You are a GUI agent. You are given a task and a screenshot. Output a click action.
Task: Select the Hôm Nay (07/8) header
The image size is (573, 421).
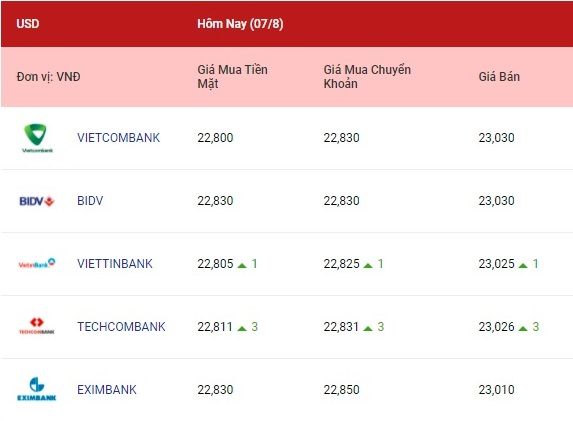tap(240, 24)
